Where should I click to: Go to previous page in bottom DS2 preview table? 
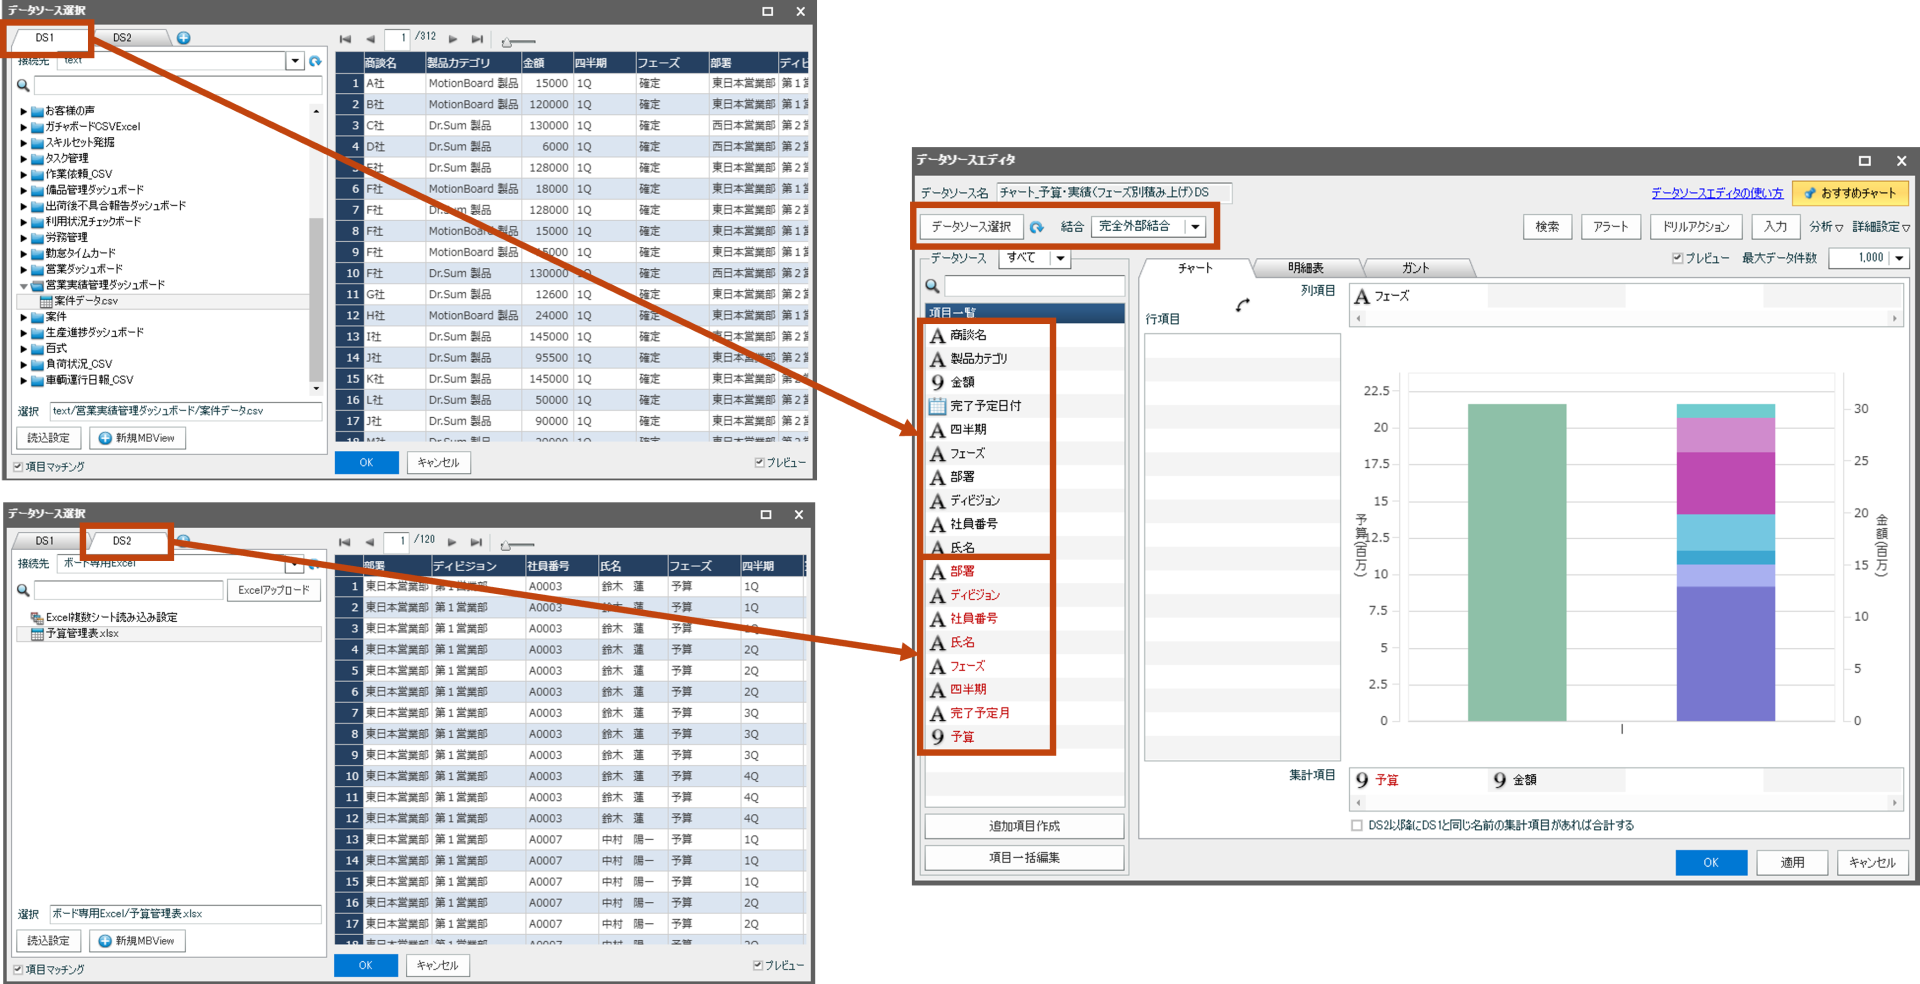[369, 542]
